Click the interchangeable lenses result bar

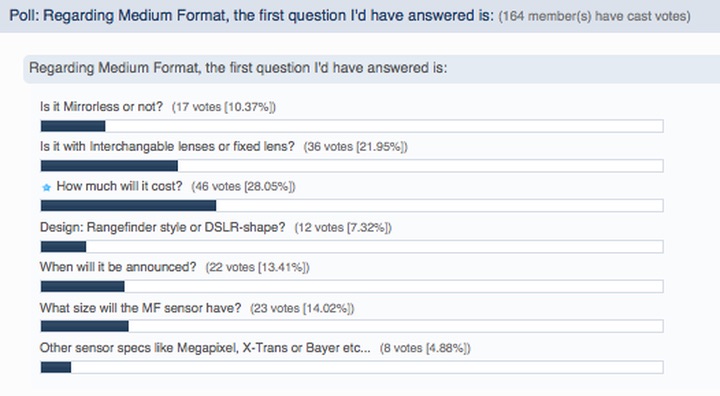coord(352,165)
